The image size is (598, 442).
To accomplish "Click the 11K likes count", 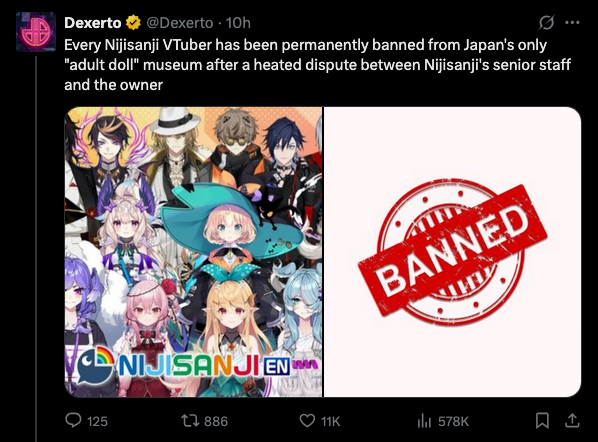I will pyautogui.click(x=330, y=421).
